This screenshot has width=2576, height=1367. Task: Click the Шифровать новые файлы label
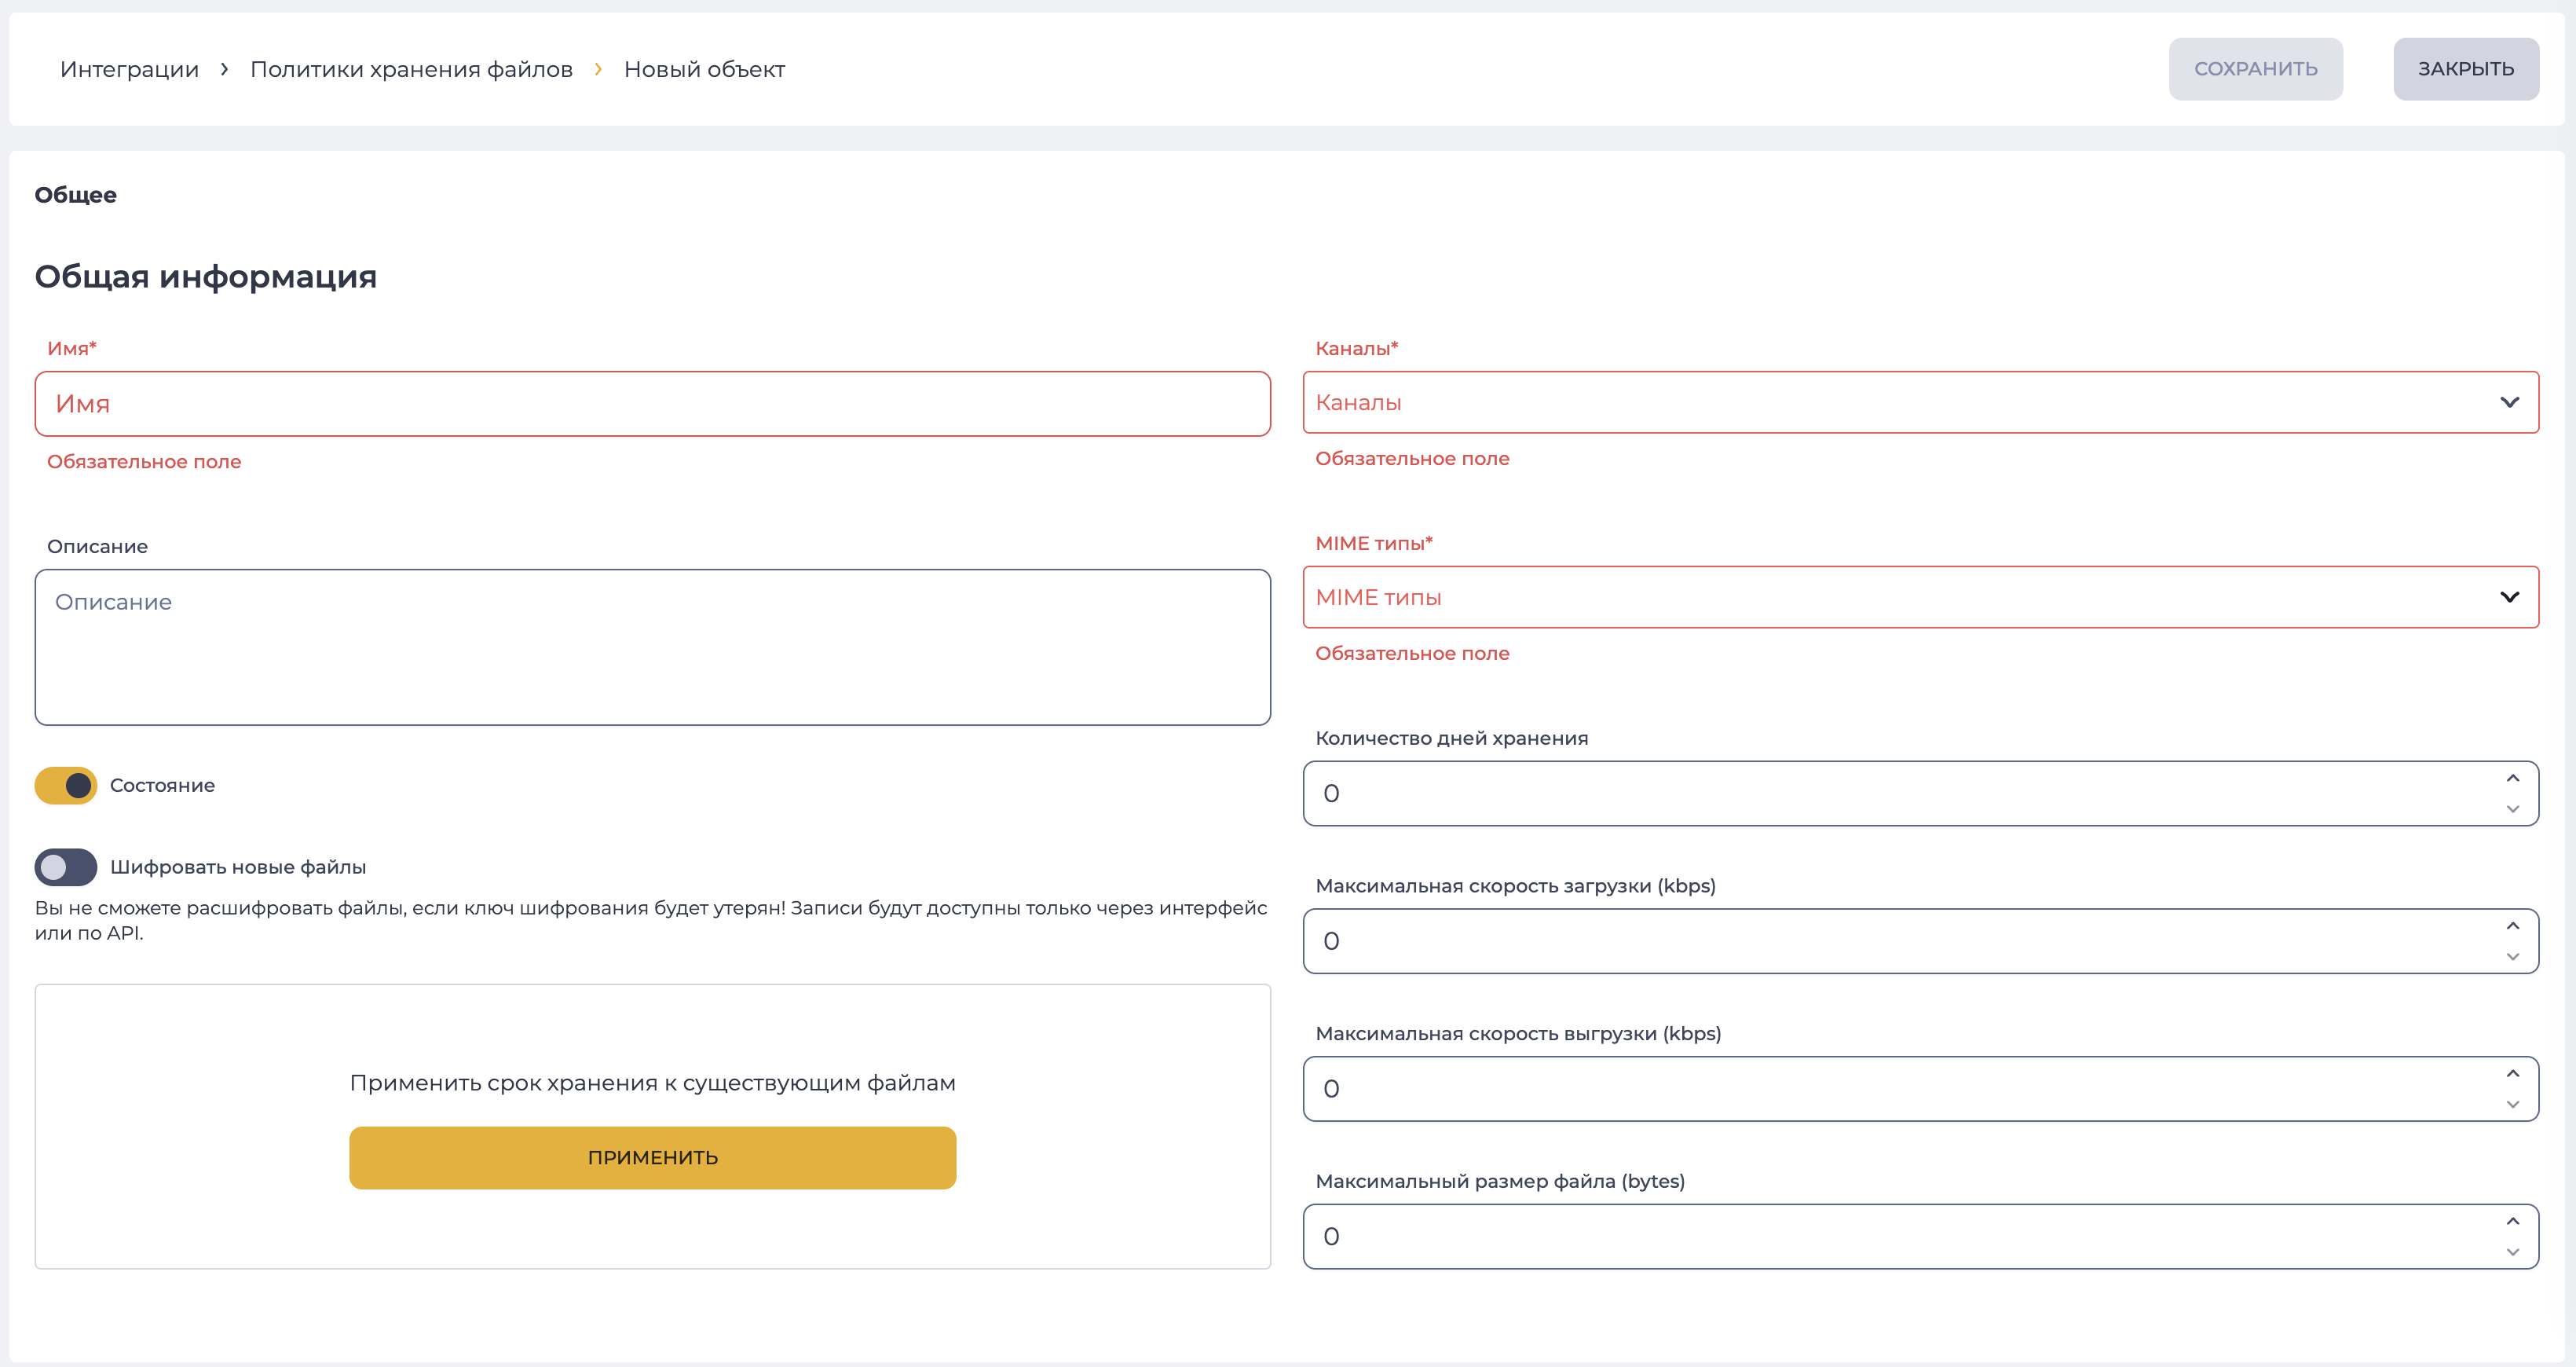click(238, 867)
